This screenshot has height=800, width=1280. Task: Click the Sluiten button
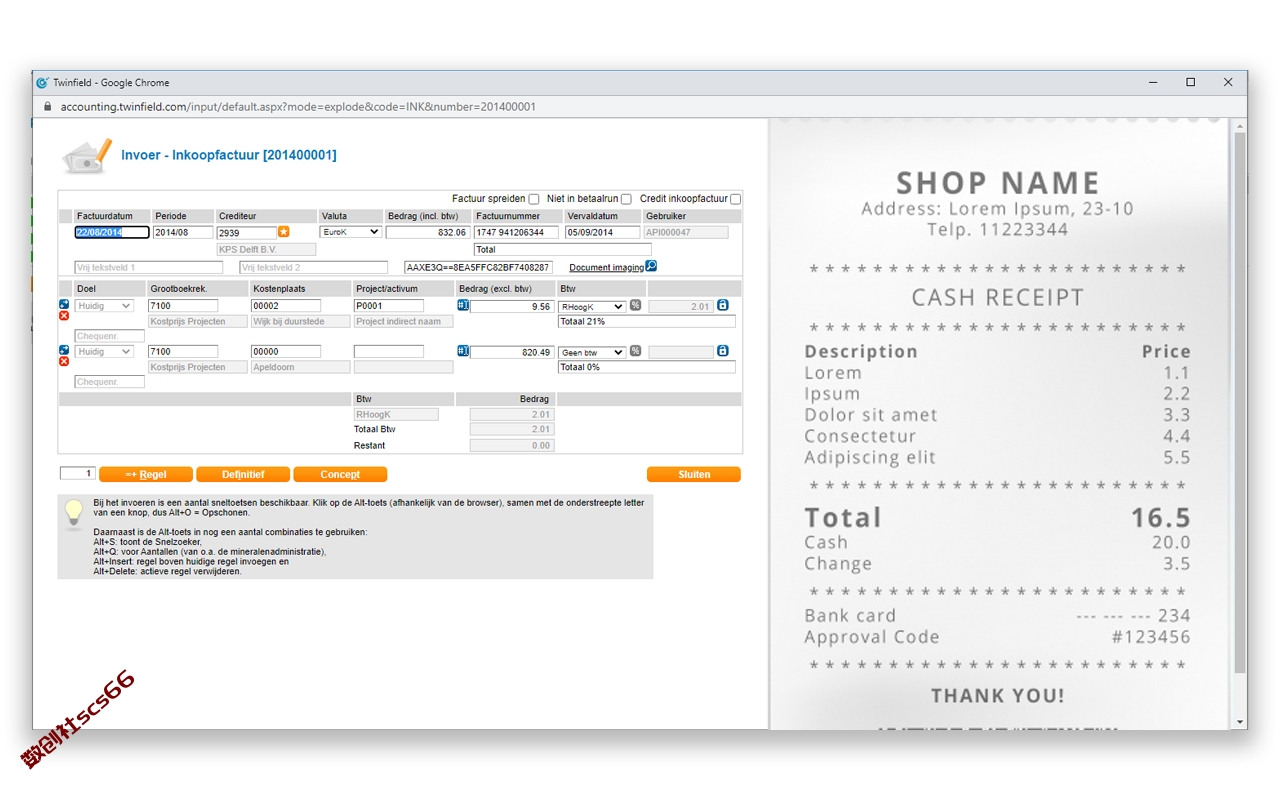[x=694, y=475]
